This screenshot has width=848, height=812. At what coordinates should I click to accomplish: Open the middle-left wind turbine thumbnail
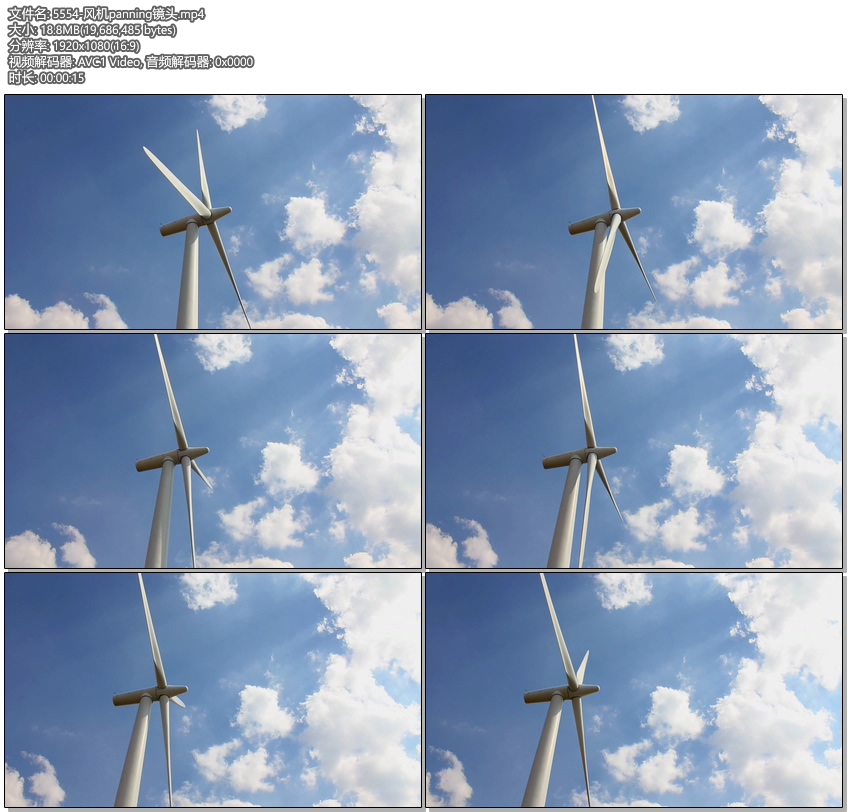coord(213,451)
